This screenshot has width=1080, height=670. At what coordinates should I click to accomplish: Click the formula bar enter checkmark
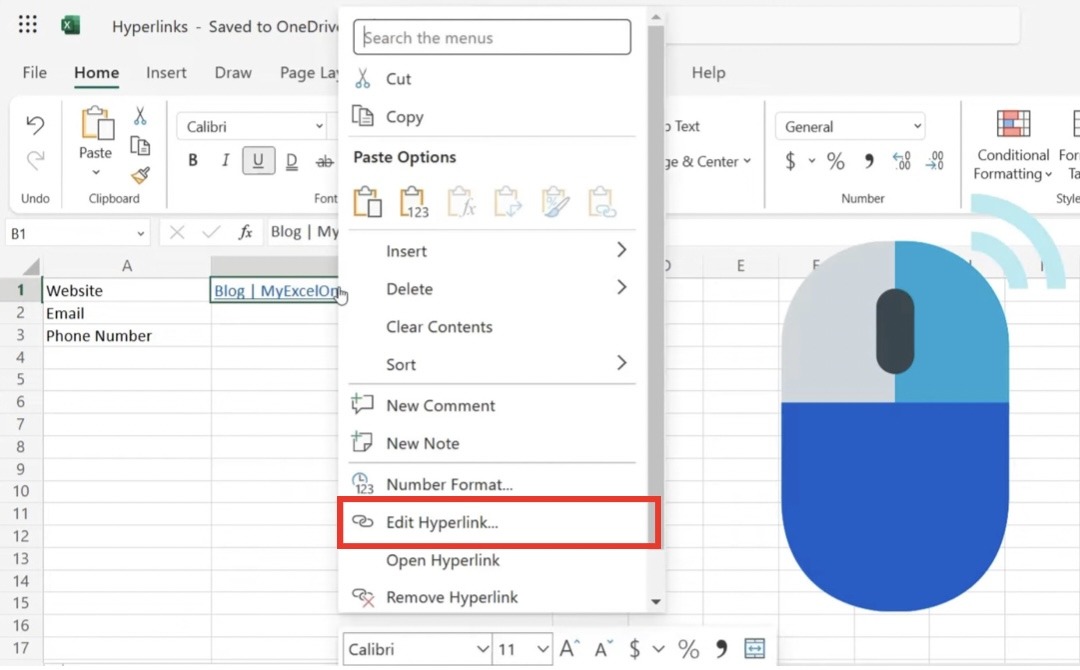click(211, 233)
